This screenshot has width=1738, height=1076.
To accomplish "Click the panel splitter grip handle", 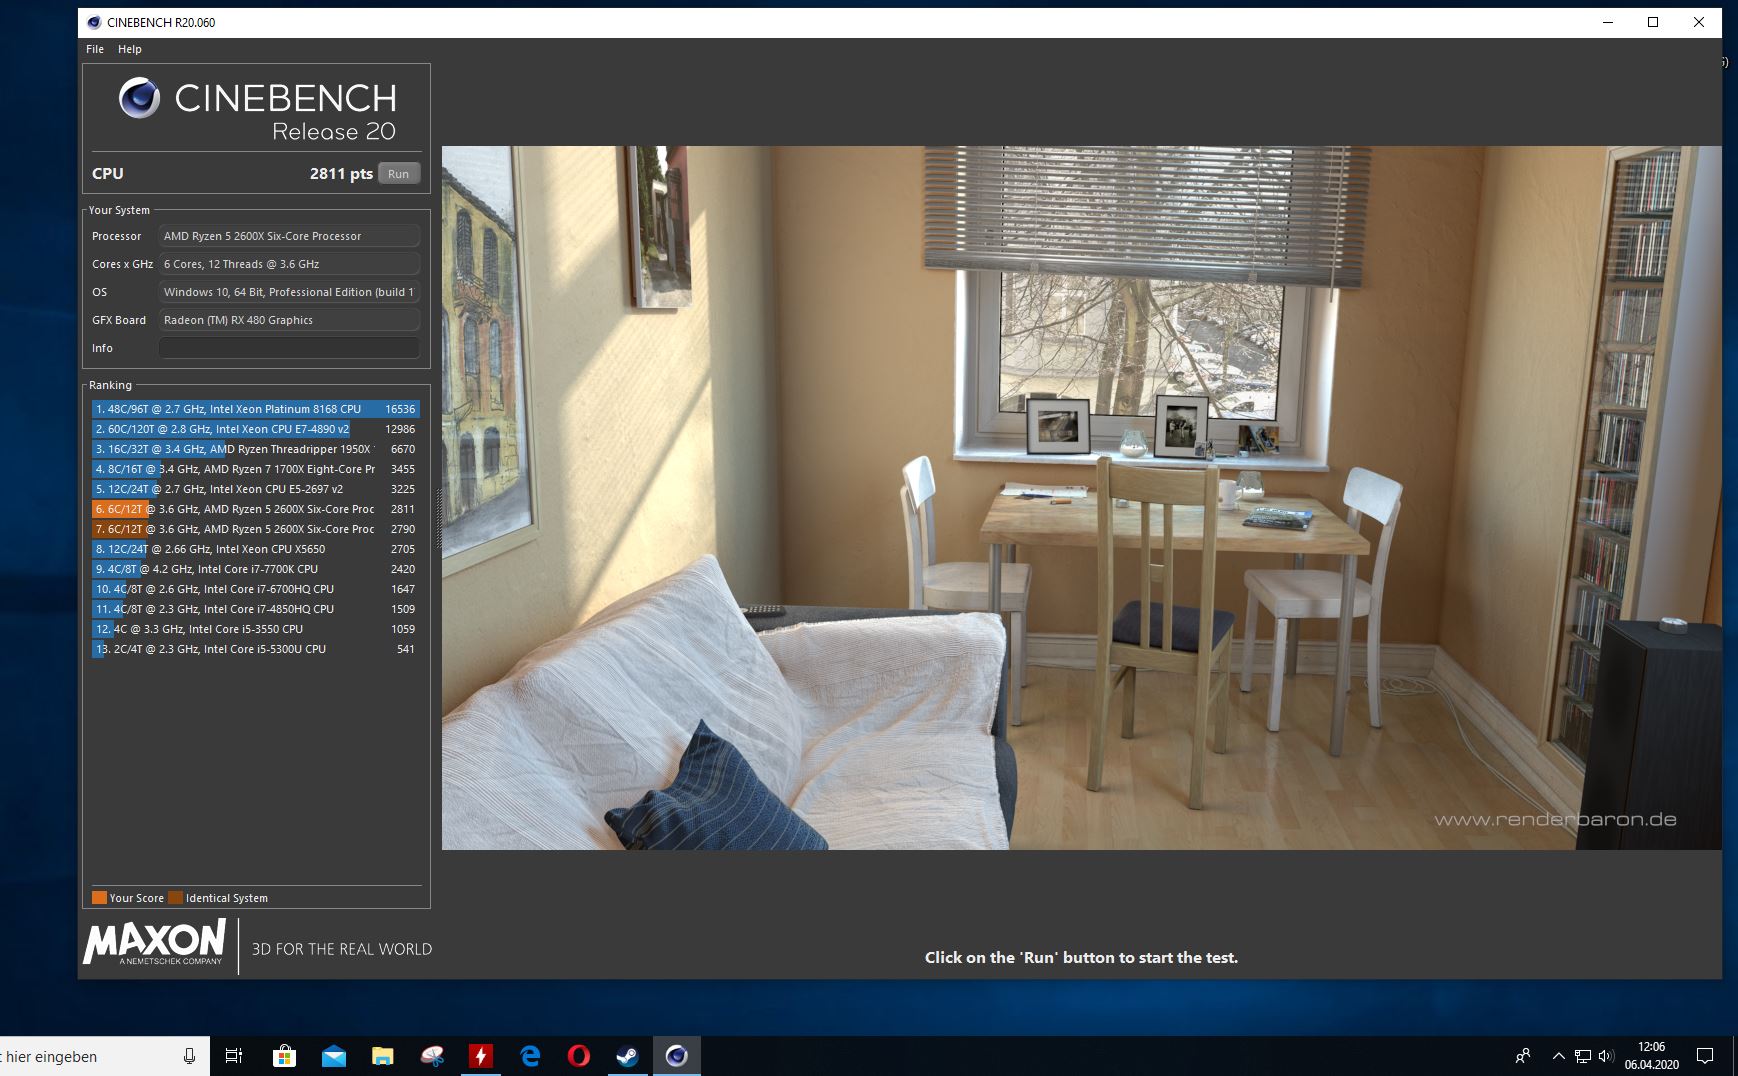I will tap(436, 516).
